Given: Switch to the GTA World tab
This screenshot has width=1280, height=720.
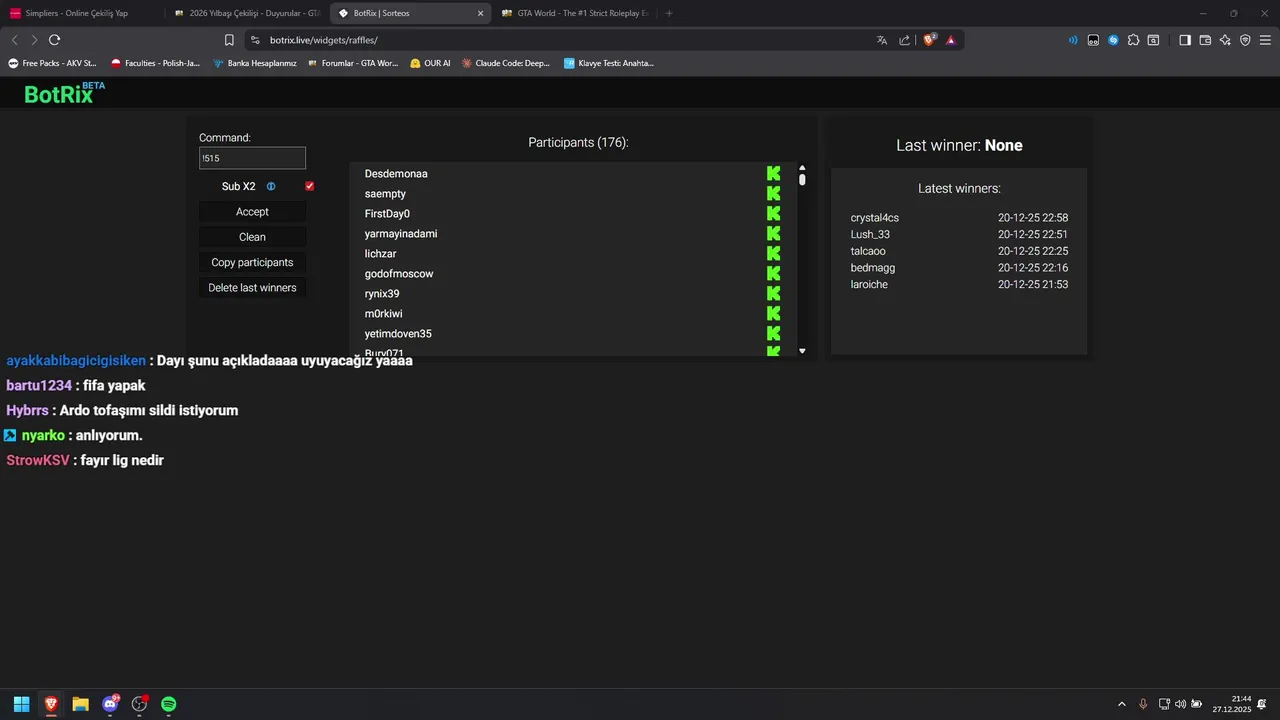Looking at the screenshot, I should click(574, 13).
